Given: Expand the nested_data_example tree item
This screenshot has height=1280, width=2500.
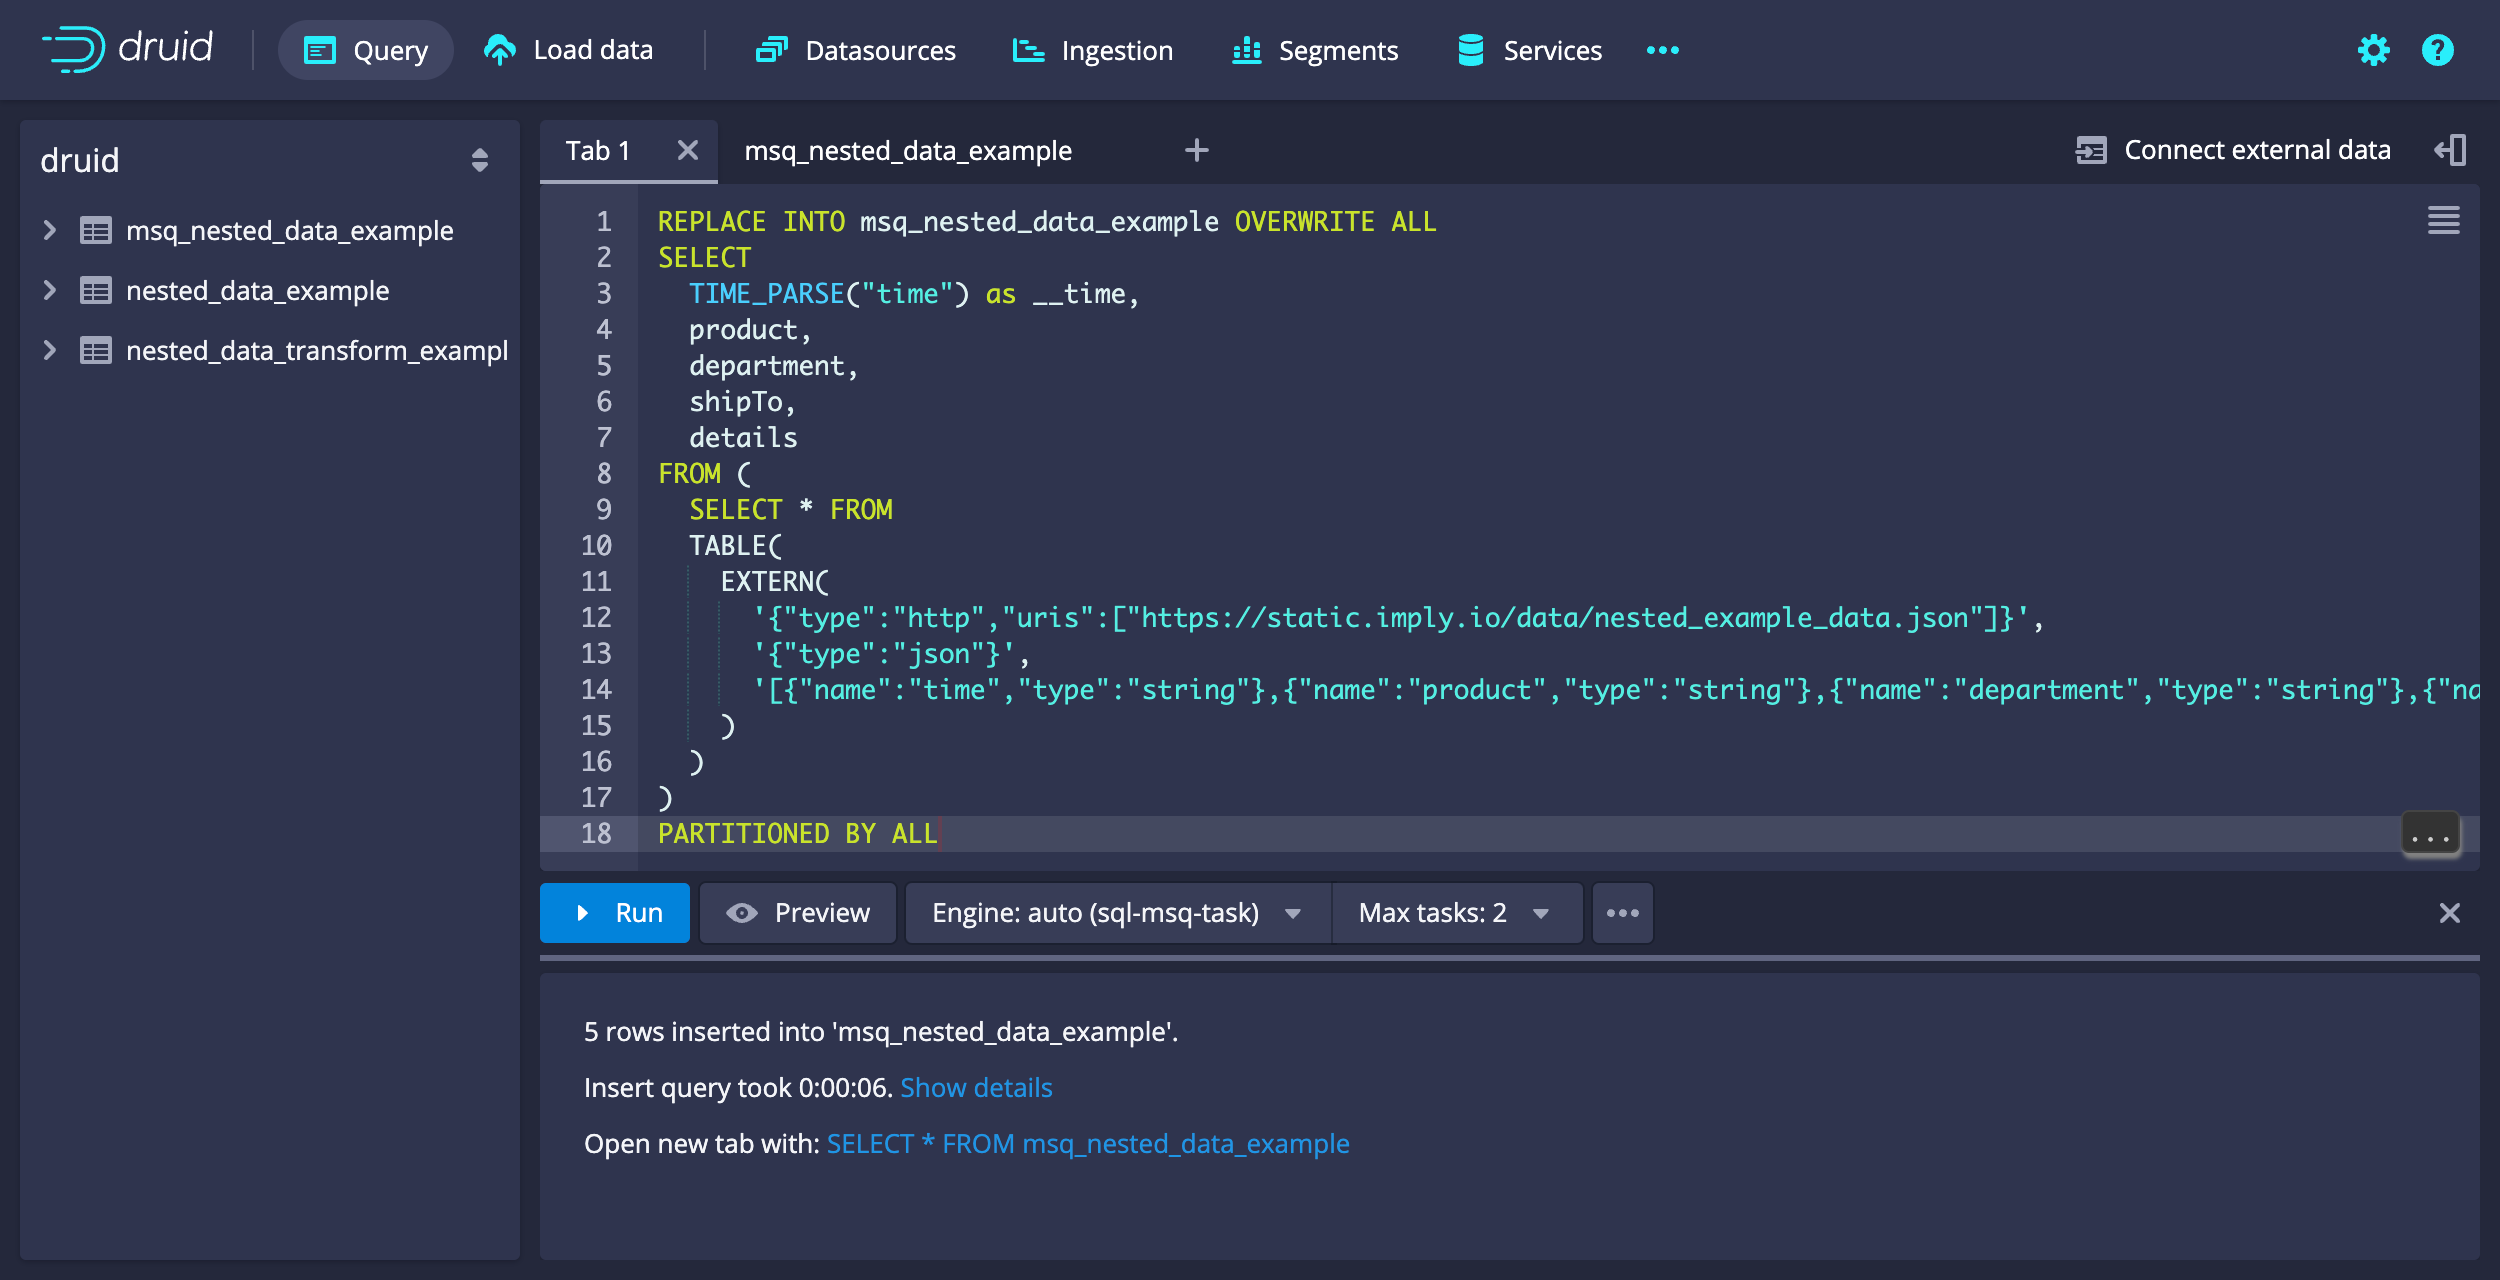Looking at the screenshot, I should coord(48,290).
